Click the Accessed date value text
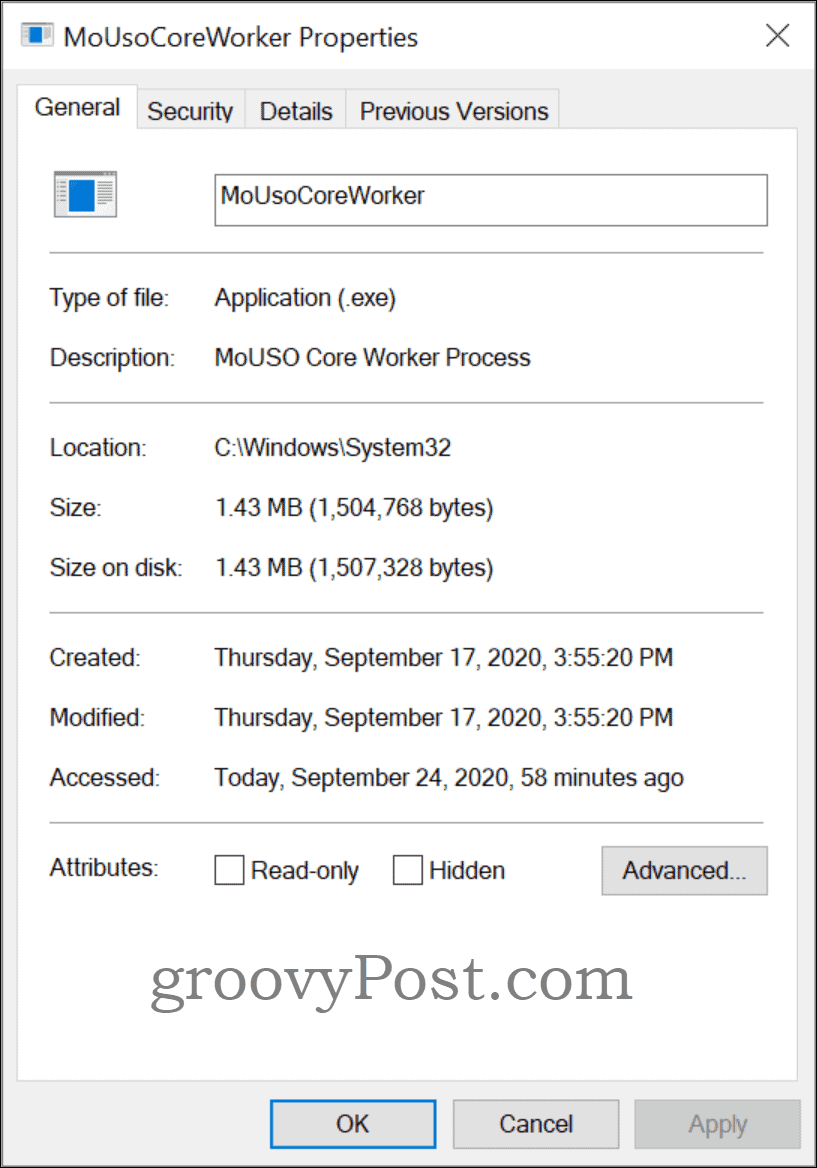Image resolution: width=817 pixels, height=1168 pixels. pyautogui.click(x=448, y=778)
